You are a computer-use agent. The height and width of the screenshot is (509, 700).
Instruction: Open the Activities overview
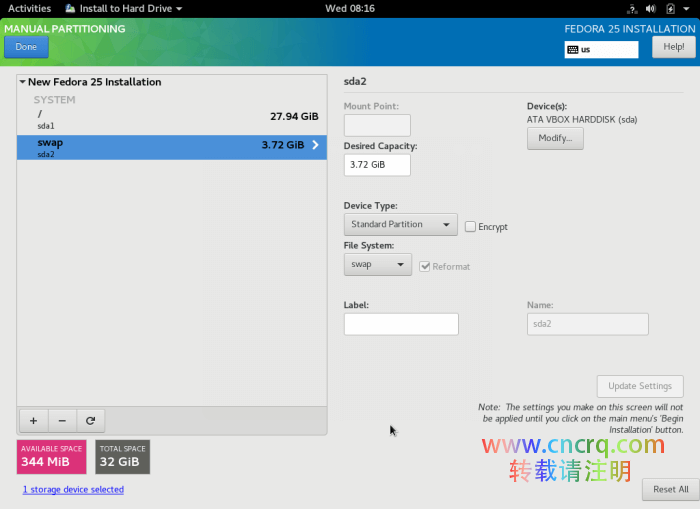[29, 8]
